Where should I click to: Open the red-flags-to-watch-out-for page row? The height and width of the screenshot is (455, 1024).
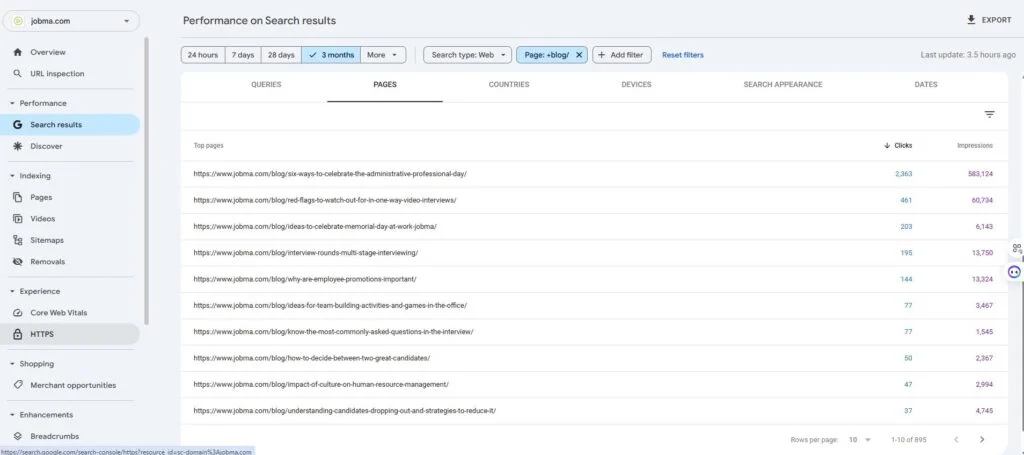pos(594,200)
